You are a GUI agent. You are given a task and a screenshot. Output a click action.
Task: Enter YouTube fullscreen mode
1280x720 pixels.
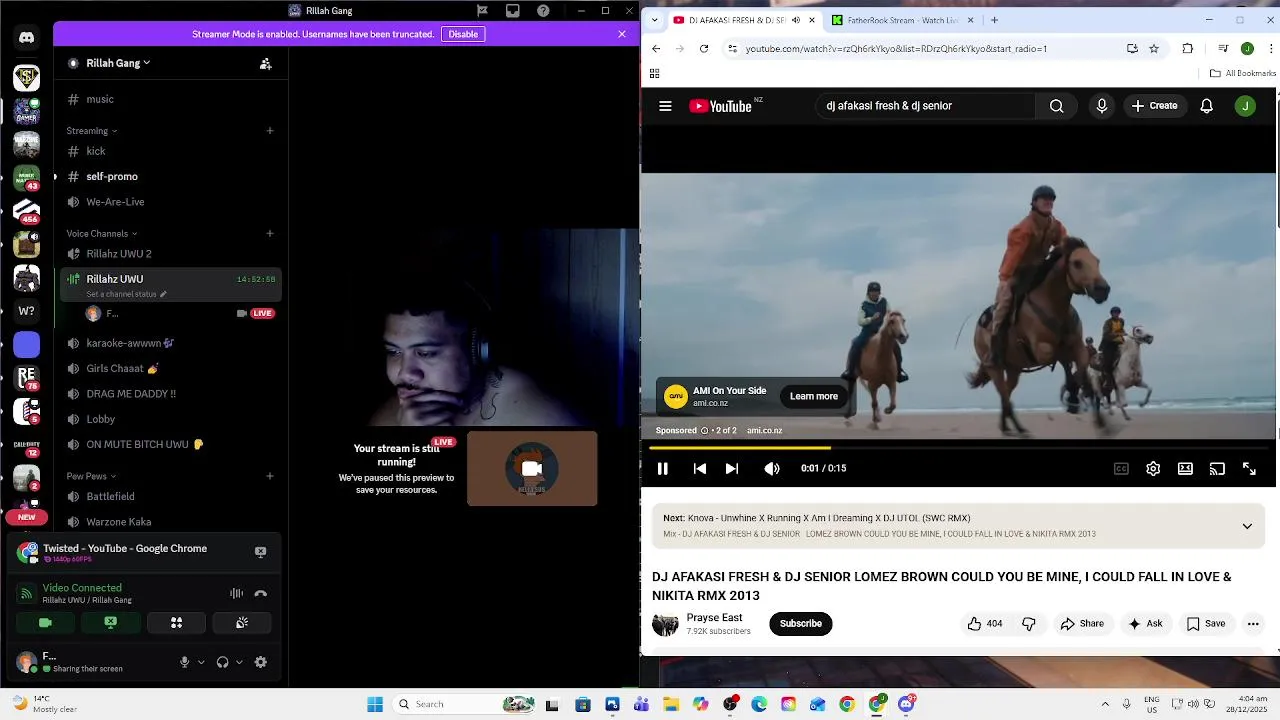click(1249, 468)
